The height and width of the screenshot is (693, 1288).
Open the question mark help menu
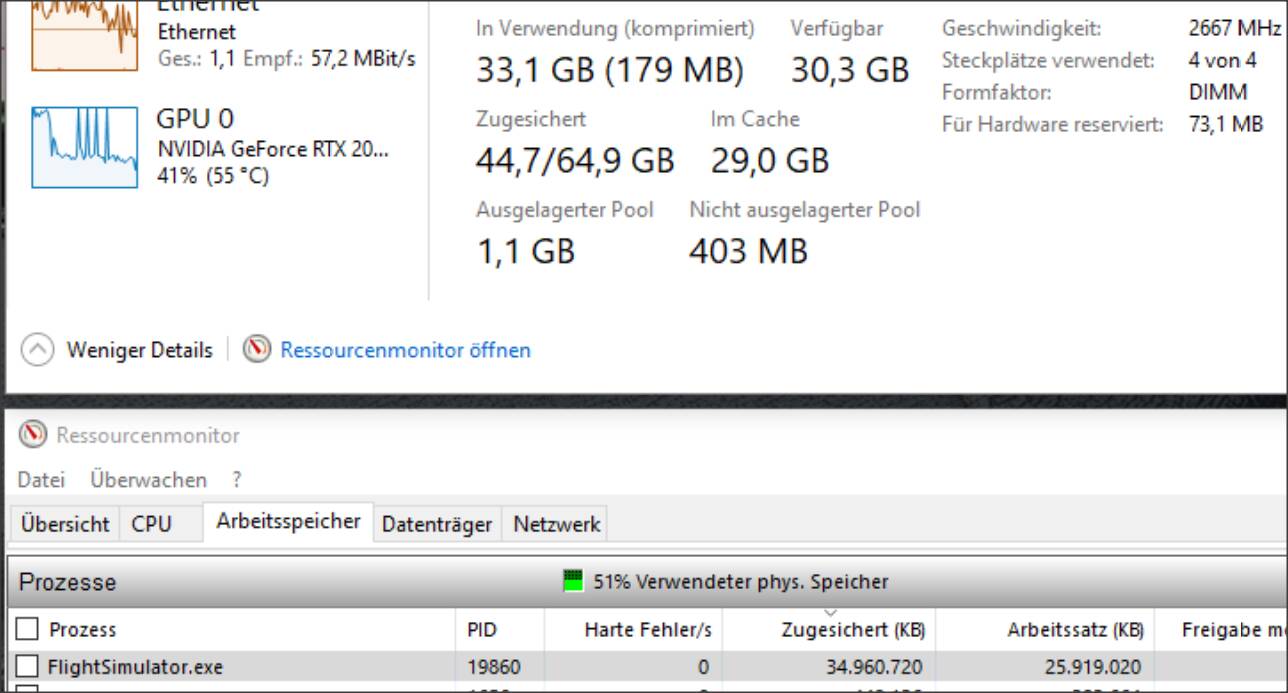pos(237,480)
